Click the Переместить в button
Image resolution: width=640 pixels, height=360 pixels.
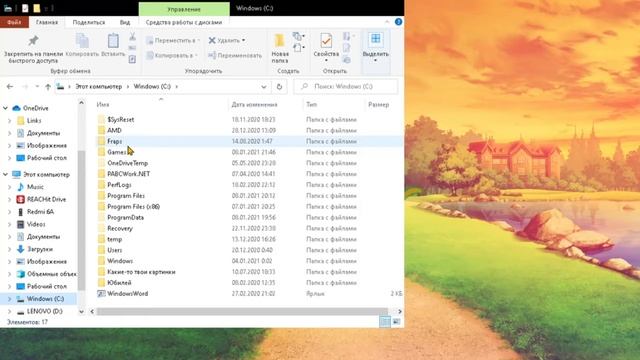tap(173, 40)
